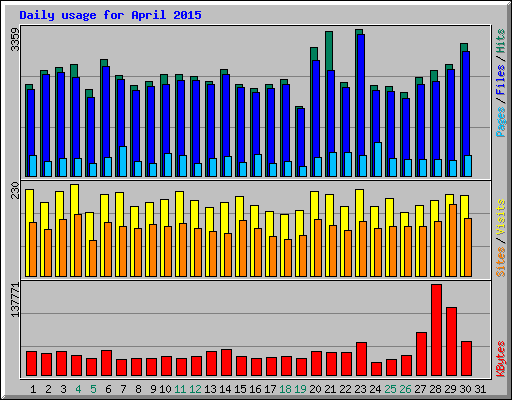This screenshot has width=512, height=400.
Task: Click the tallest red KBytes bar on day 28
Action: [x=436, y=330]
